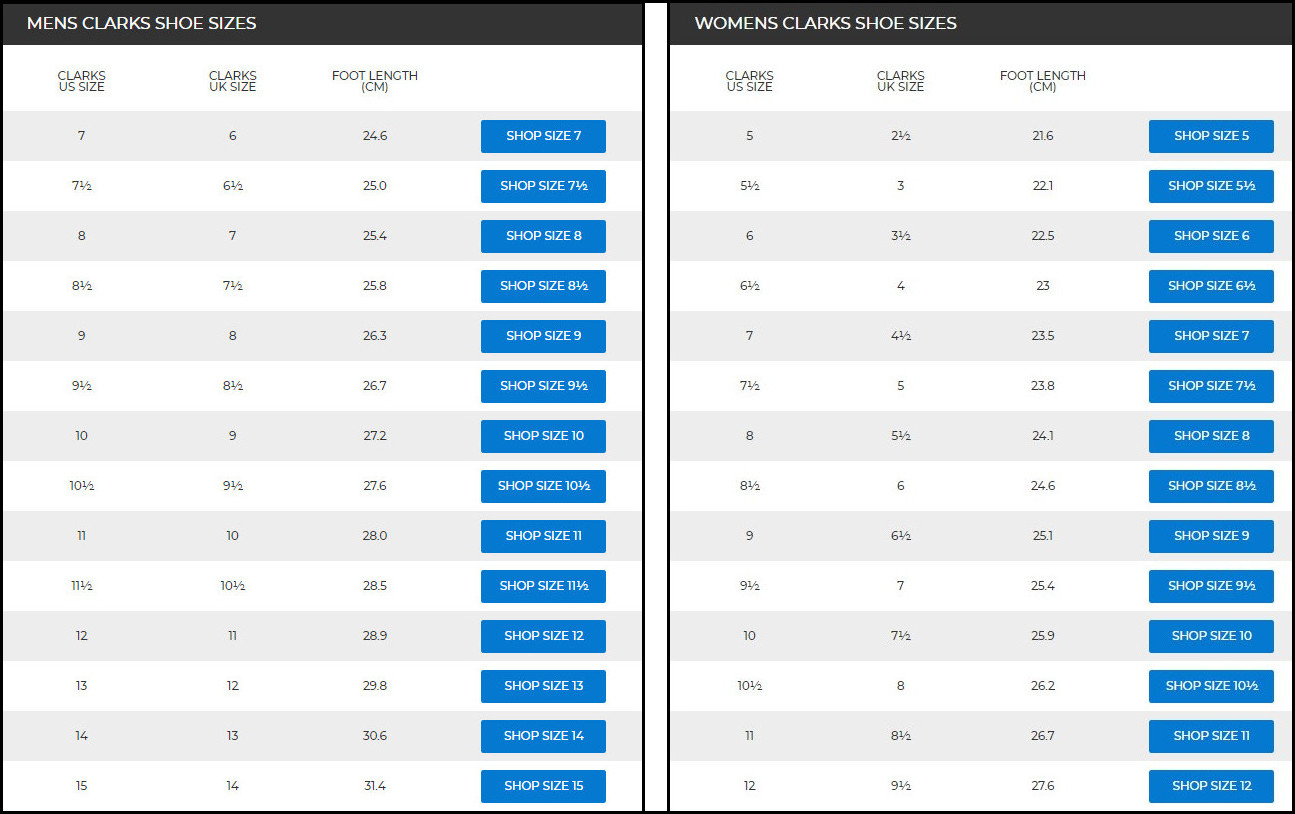
Task: Open women's Shop Size 10 button
Action: point(1211,636)
